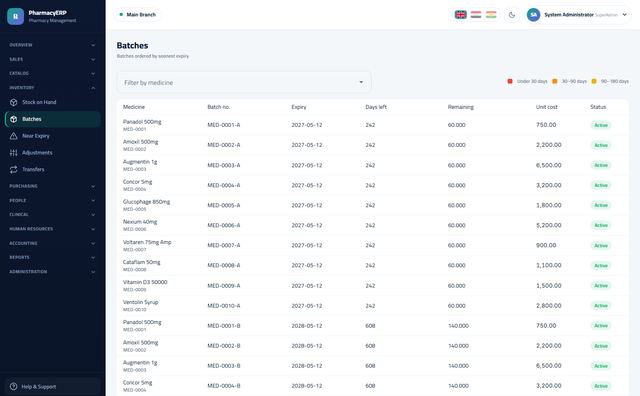The width and height of the screenshot is (640, 396).
Task: Click Active badge in MED-0002-B row
Action: point(601,346)
